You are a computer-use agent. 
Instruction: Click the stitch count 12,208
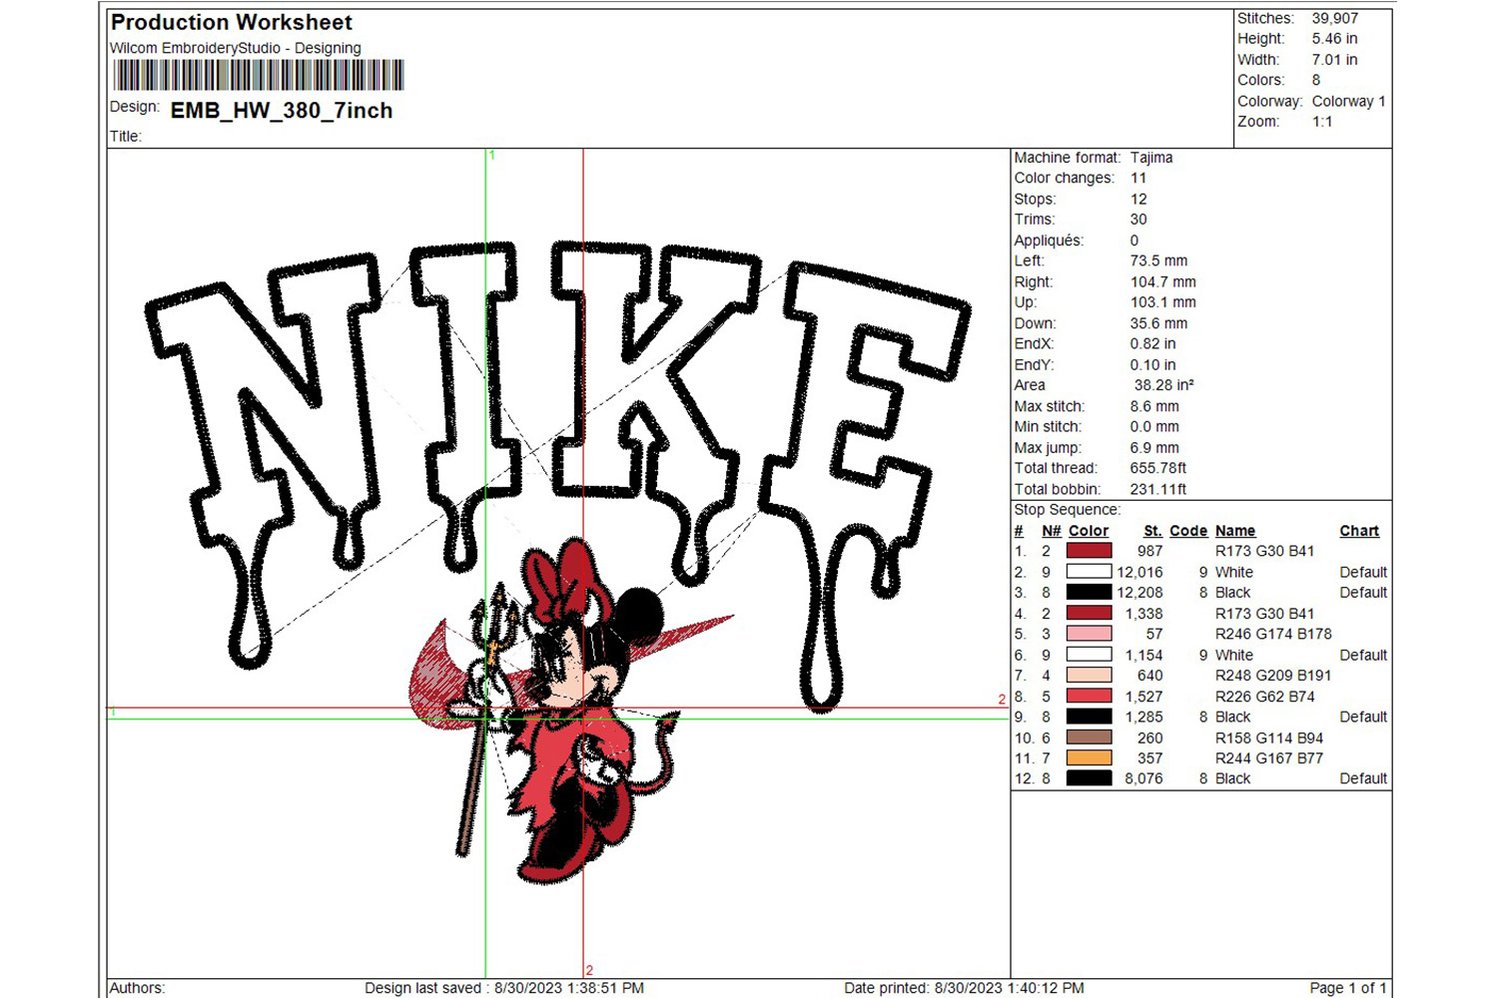pos(1140,592)
